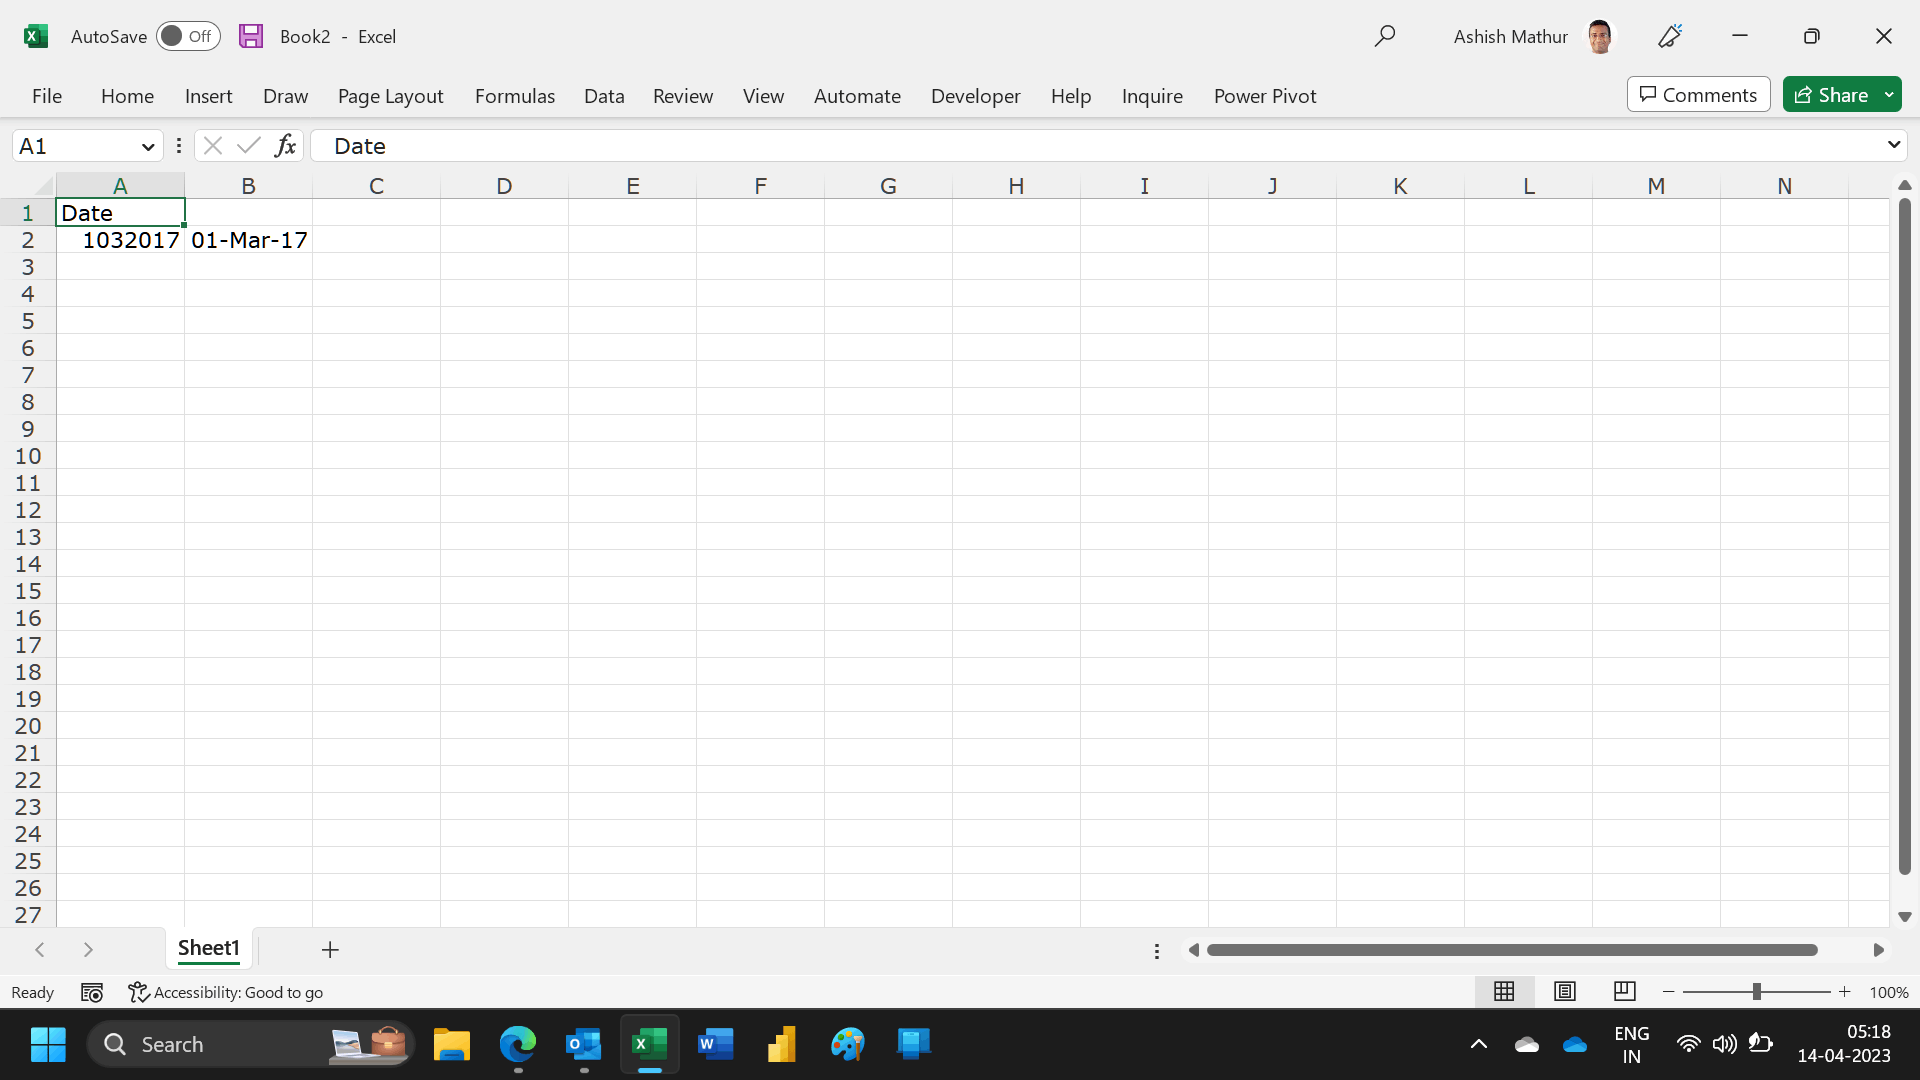Click the Normal view icon in status bar

coord(1504,991)
